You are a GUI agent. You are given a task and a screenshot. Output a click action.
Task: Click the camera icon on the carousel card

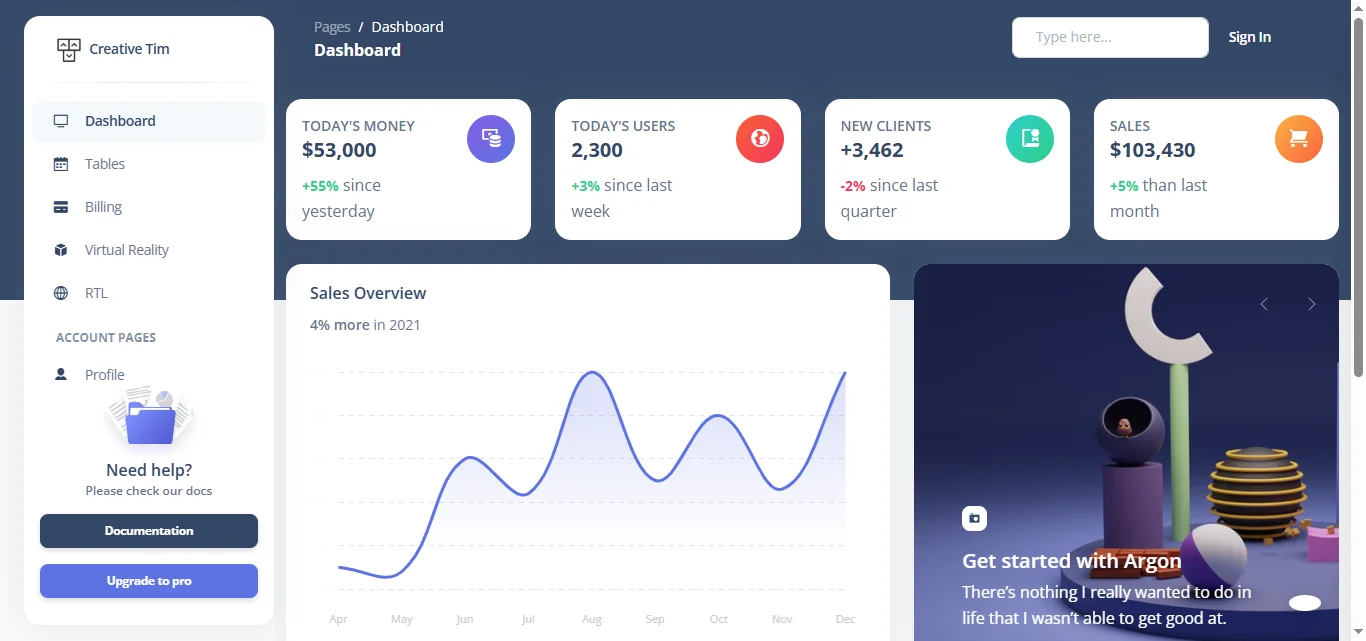[974, 518]
